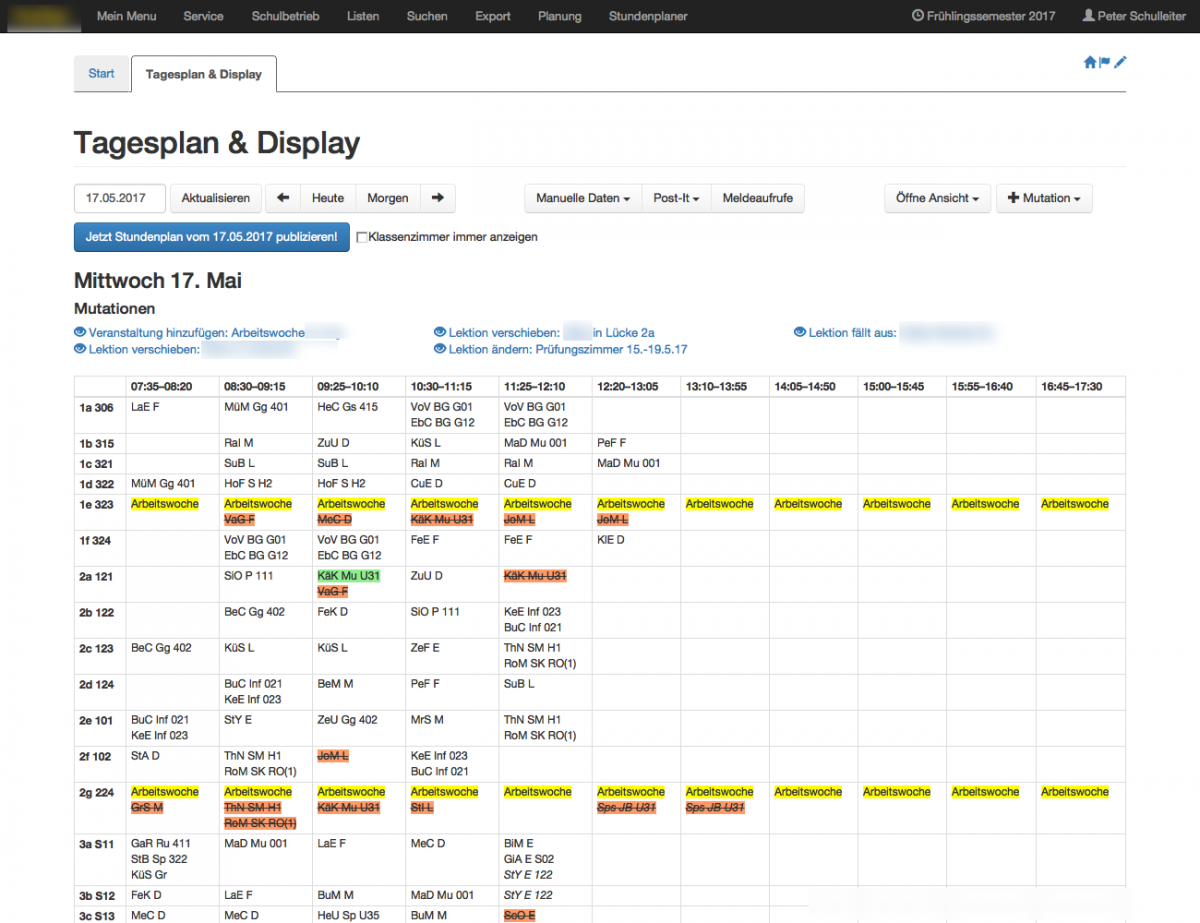Click the 'Meldeaufrufe' button
Viewport: 1200px width, 923px height.
(x=757, y=198)
